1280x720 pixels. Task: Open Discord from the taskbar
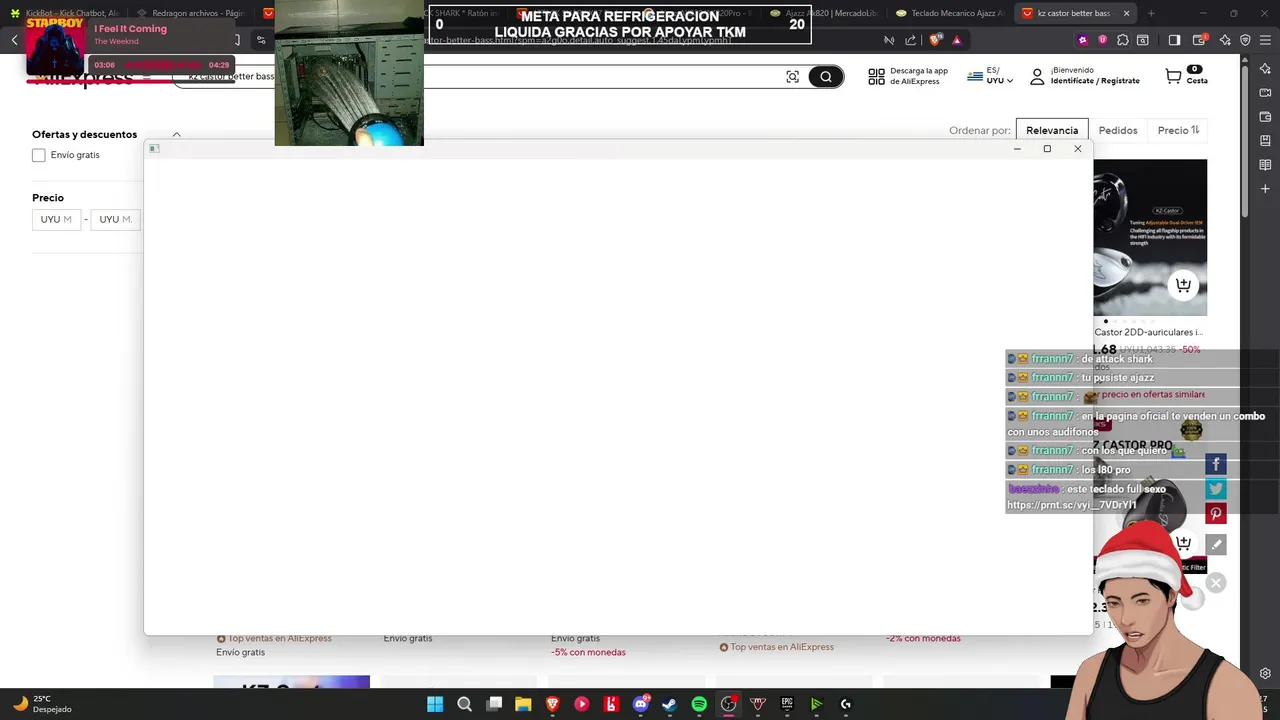point(640,704)
